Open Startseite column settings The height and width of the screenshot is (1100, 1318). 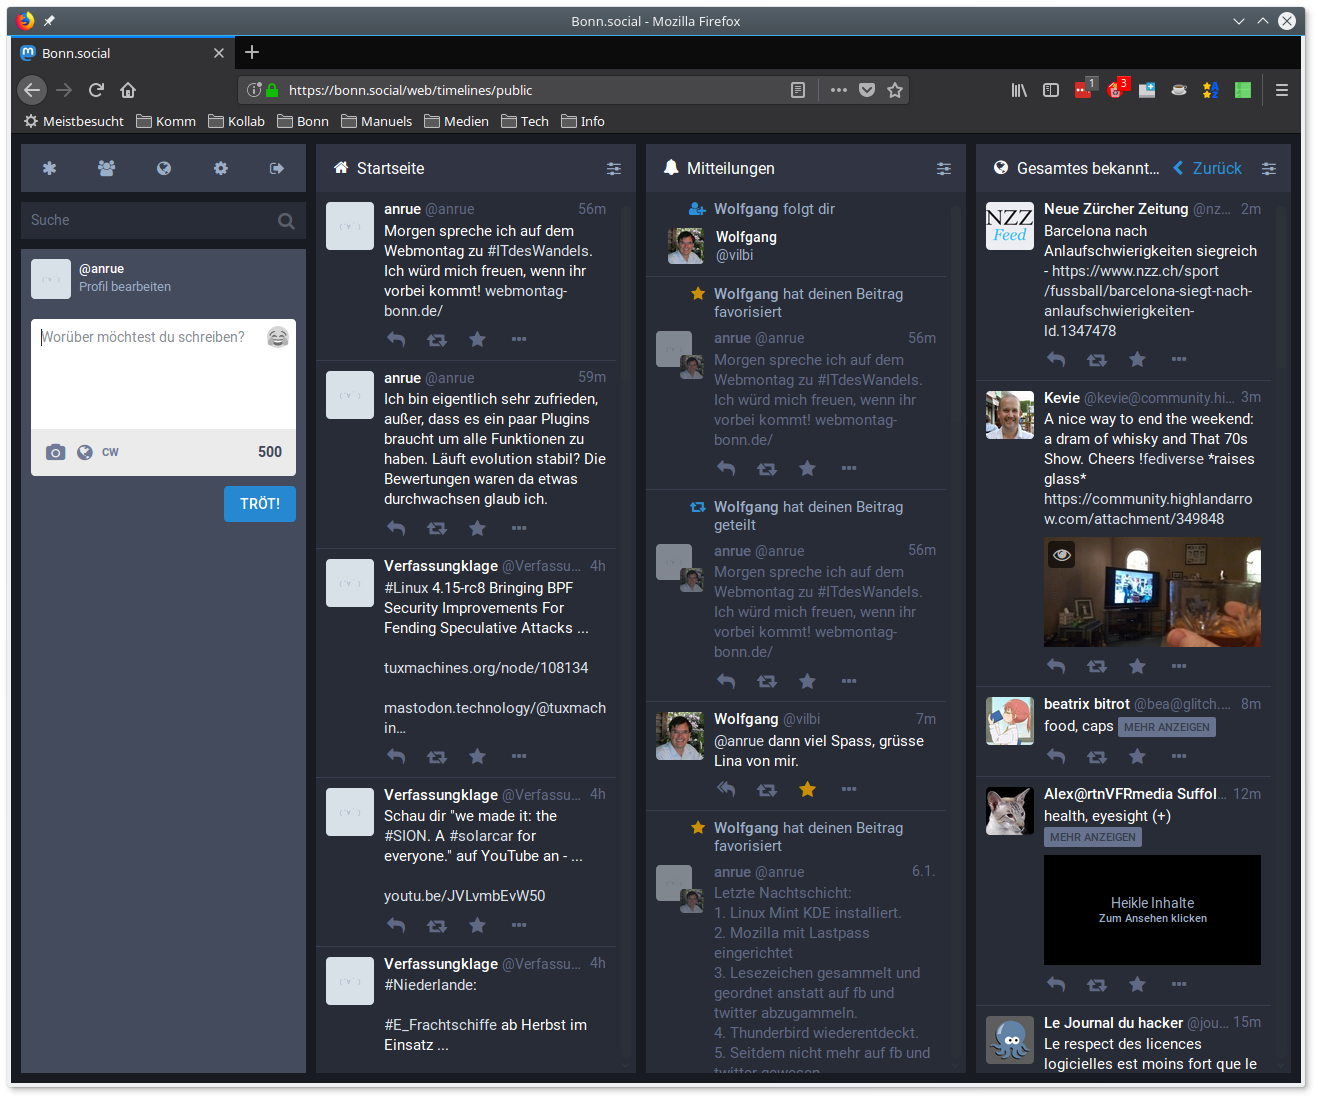click(x=614, y=169)
